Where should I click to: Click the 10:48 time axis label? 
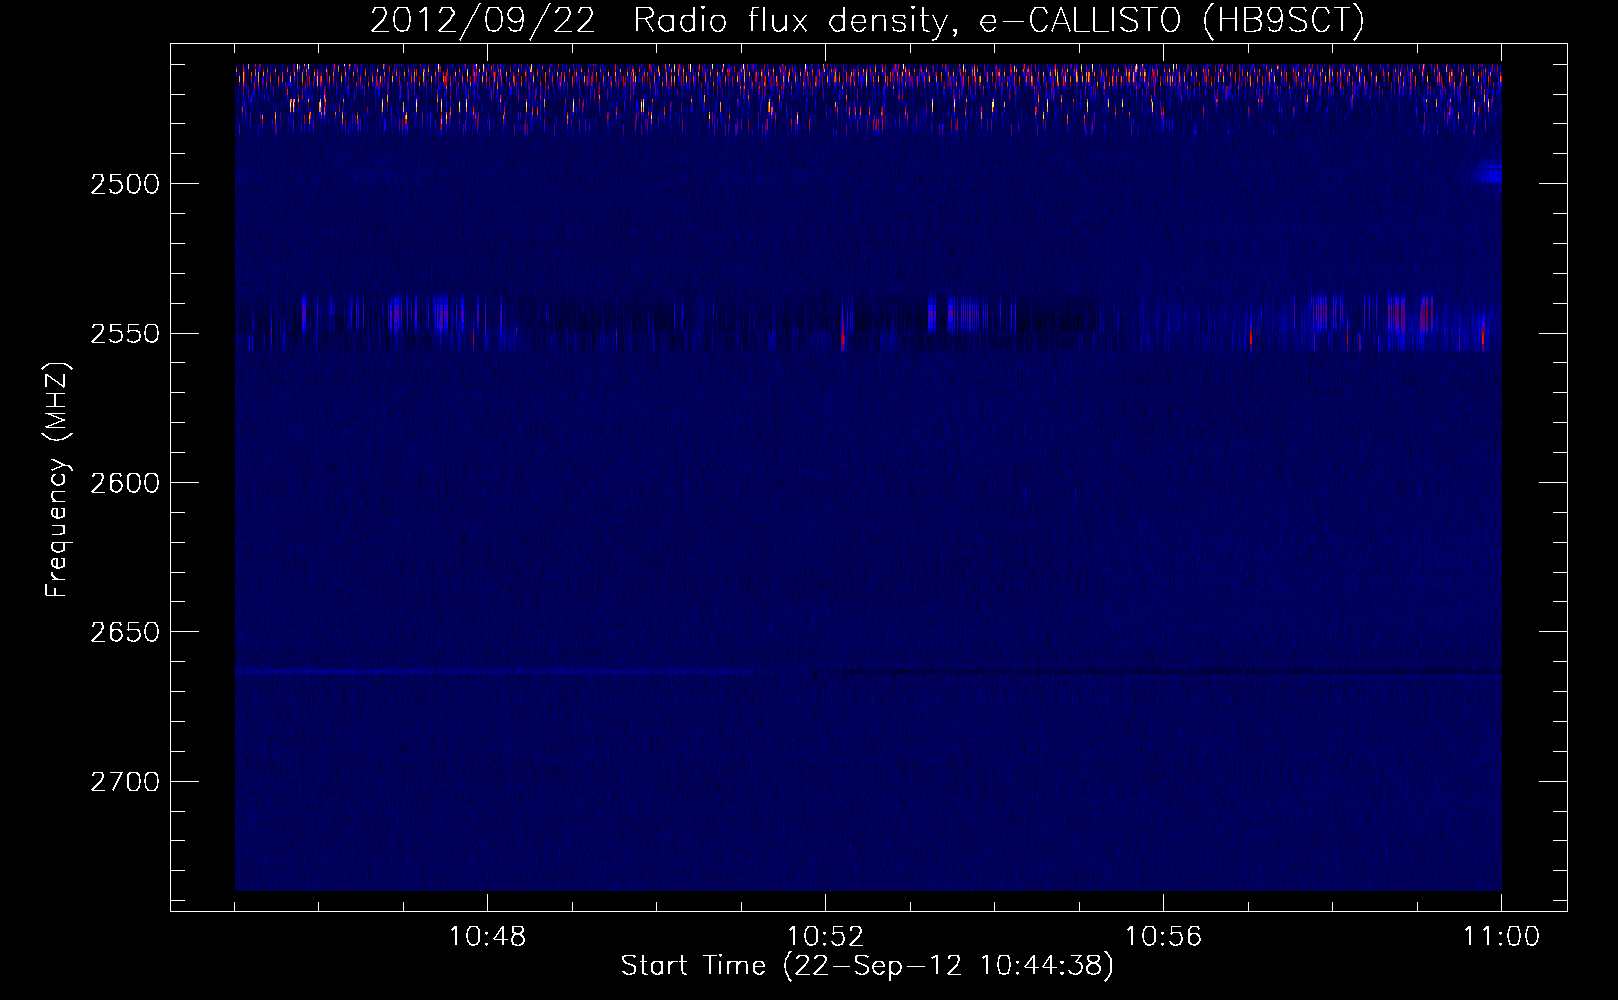[487, 937]
